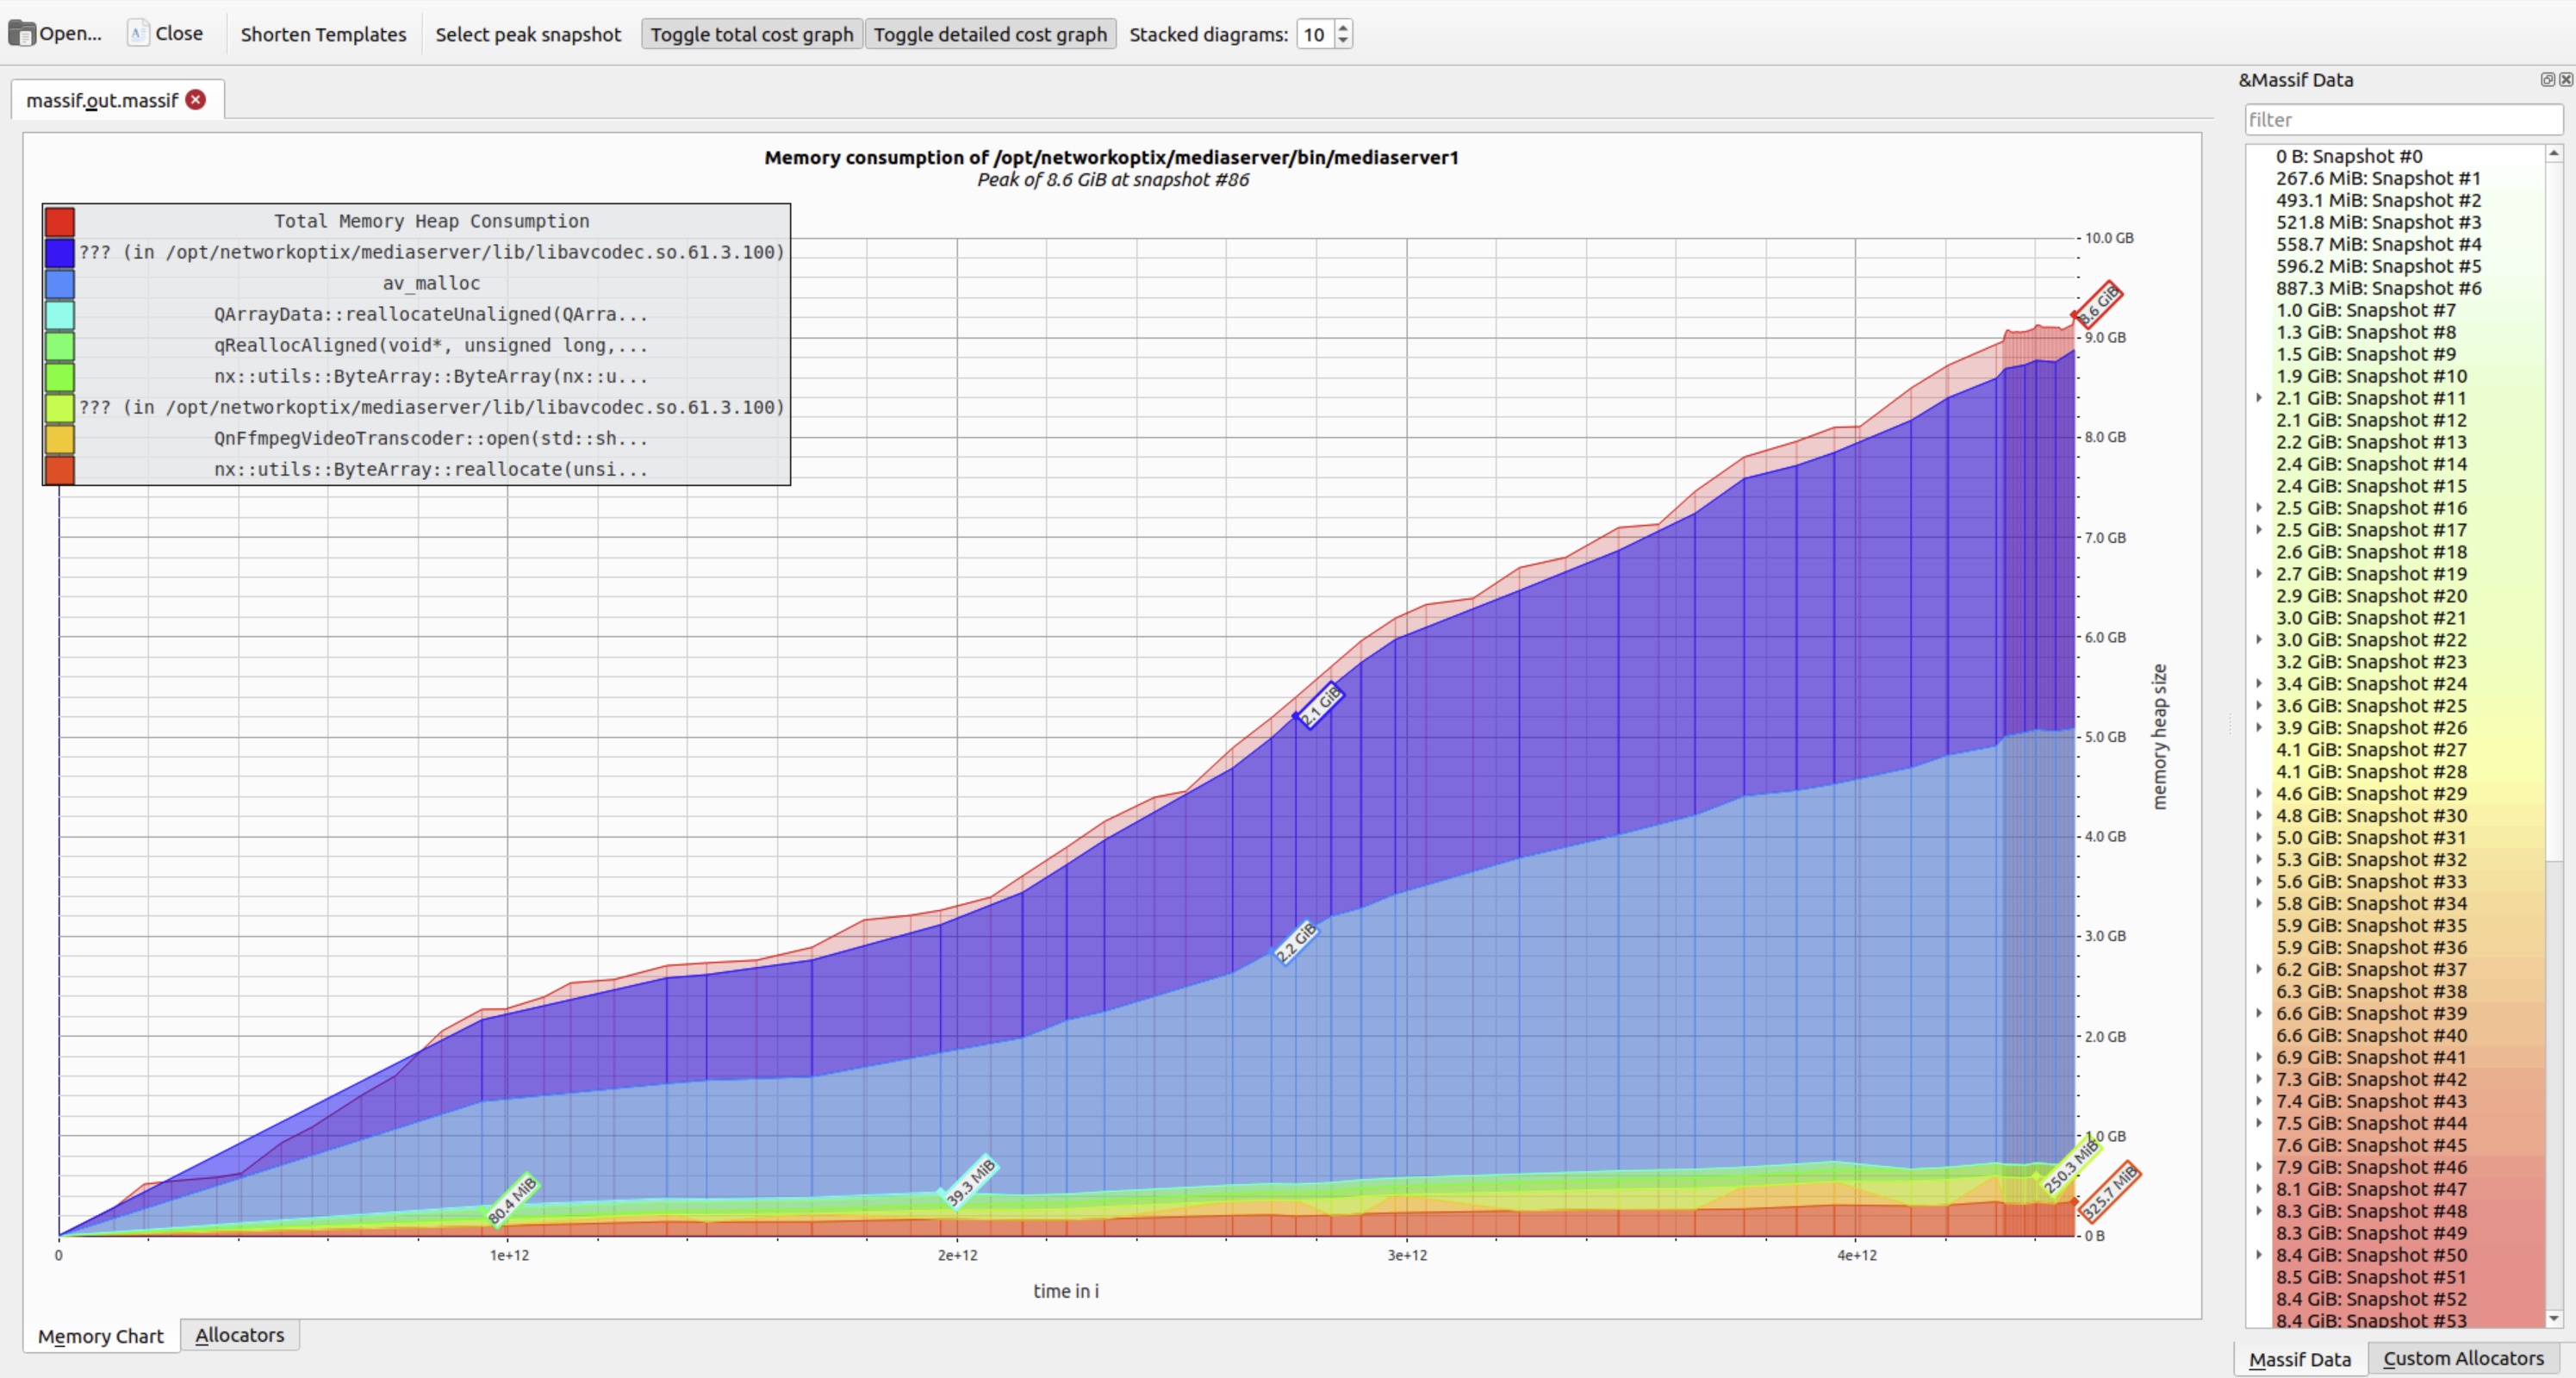The width and height of the screenshot is (2576, 1378).
Task: Click the scroll-down arrow of the snapshot list
Action: (x=2554, y=1319)
